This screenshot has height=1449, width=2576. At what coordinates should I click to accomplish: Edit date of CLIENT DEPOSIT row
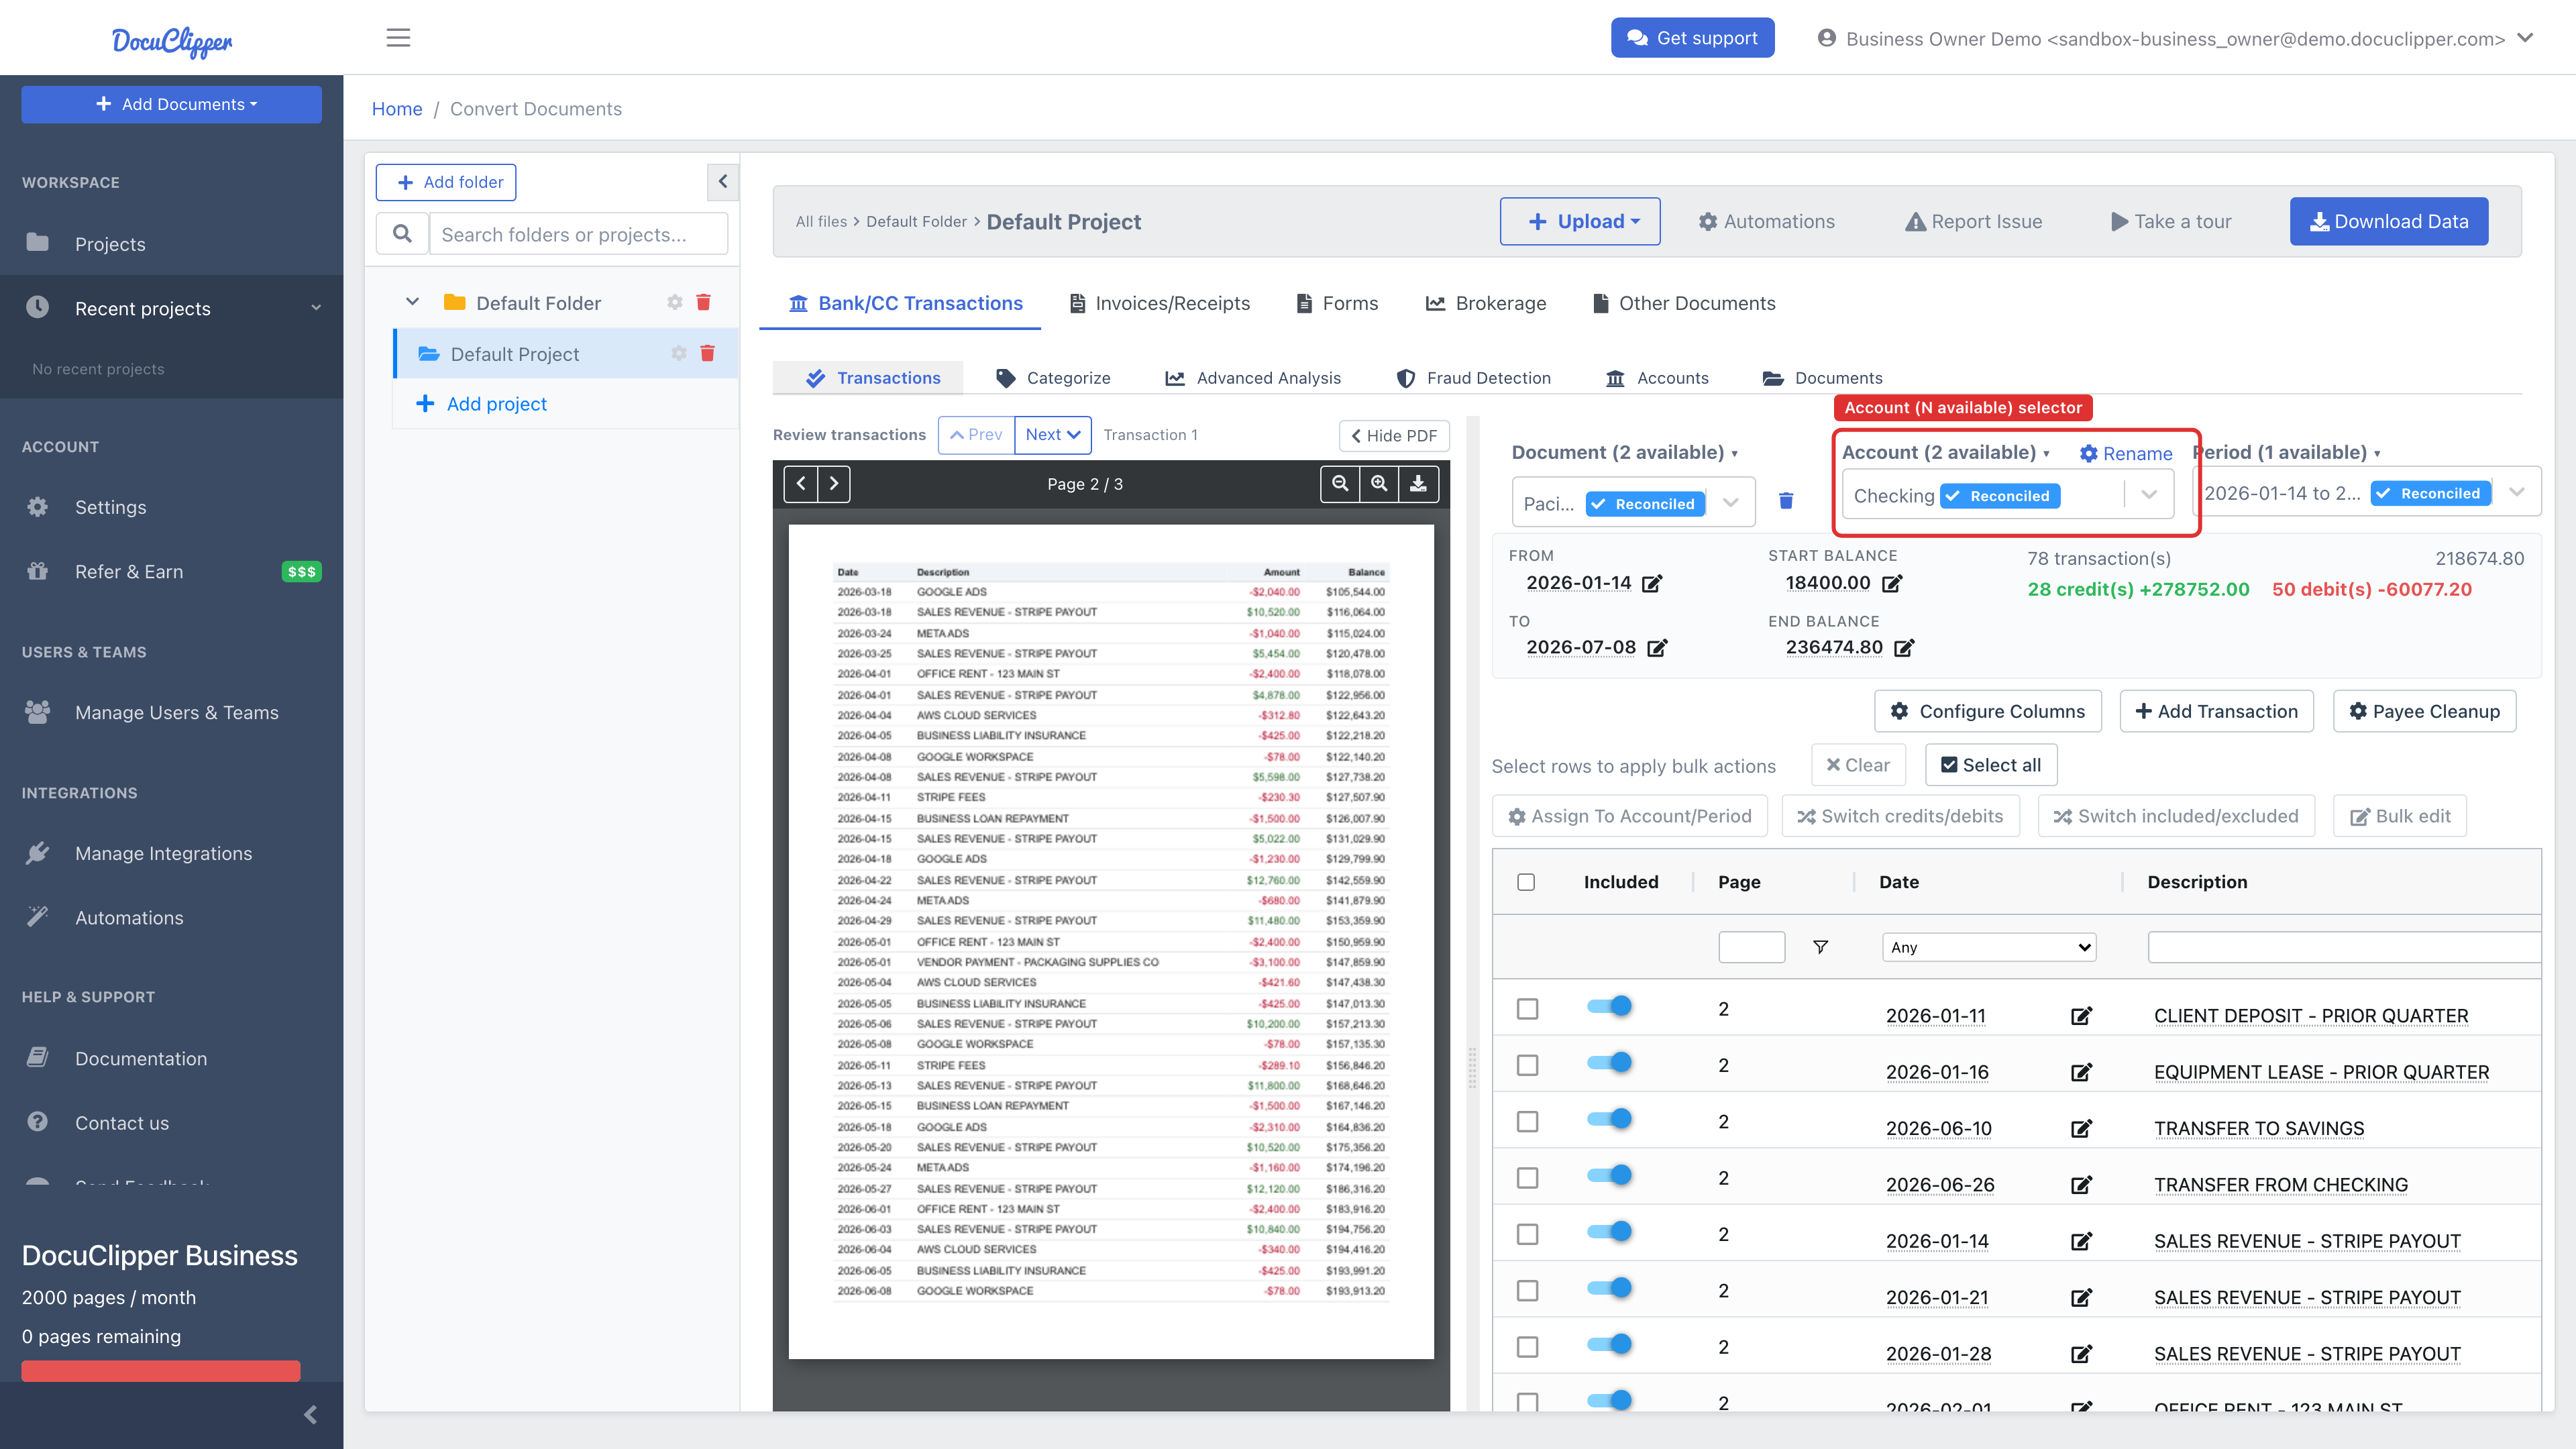tap(2081, 1016)
